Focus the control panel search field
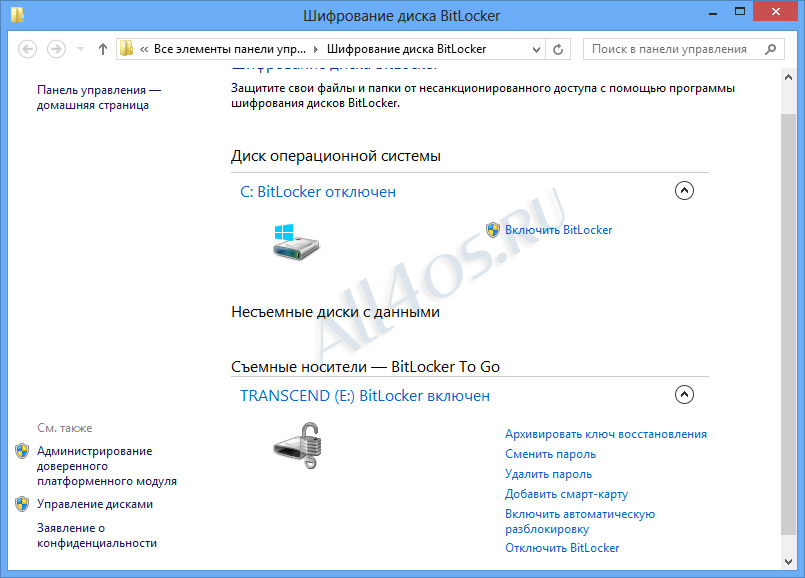 point(683,49)
